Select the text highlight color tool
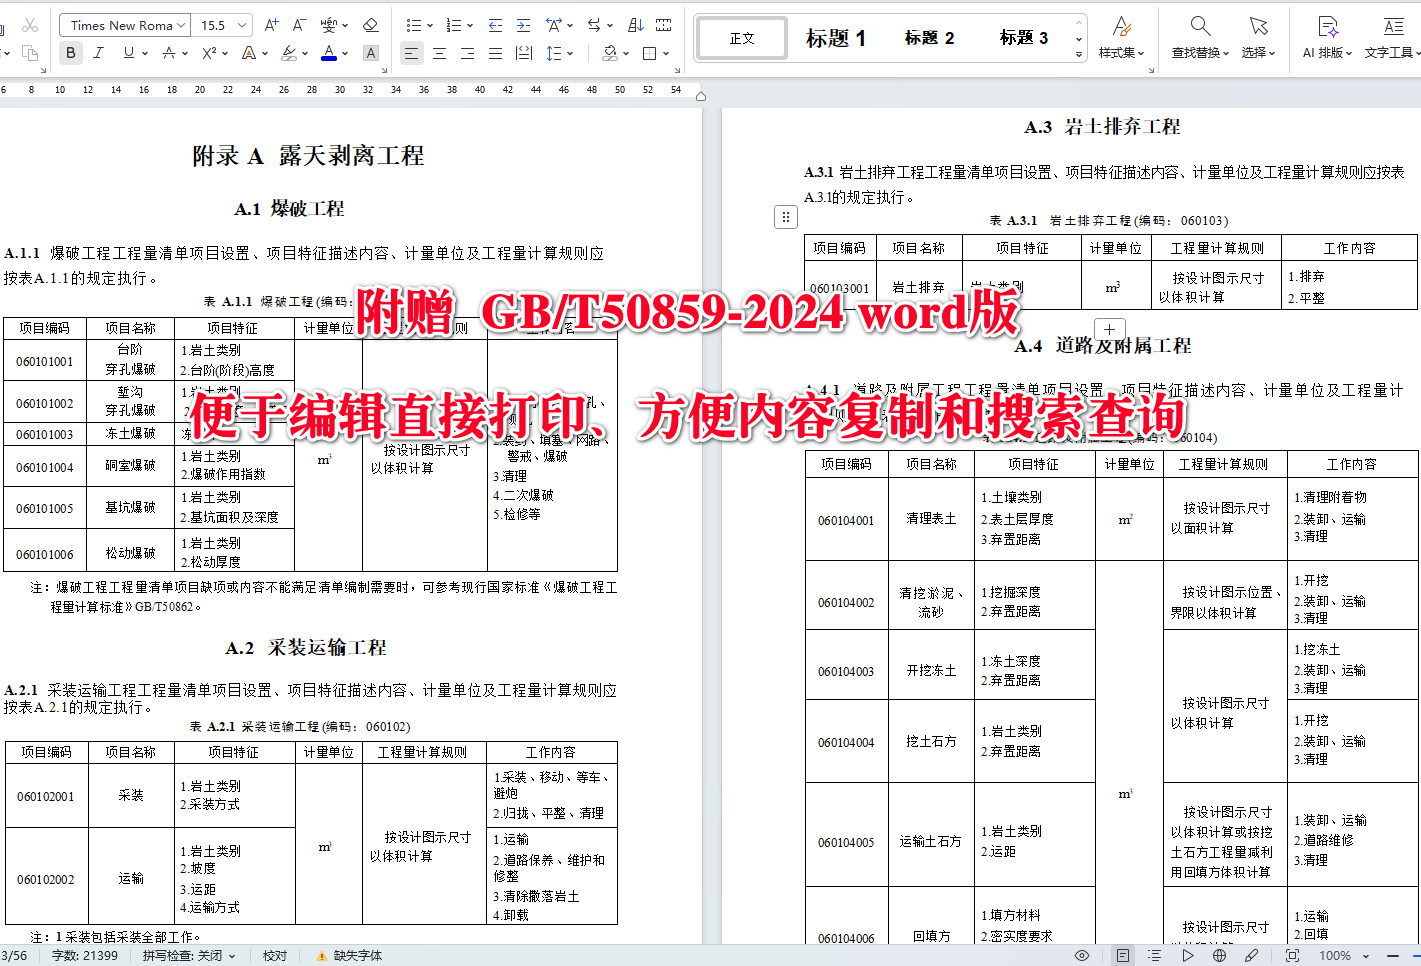Screen dimensions: 1421x966 (287, 51)
